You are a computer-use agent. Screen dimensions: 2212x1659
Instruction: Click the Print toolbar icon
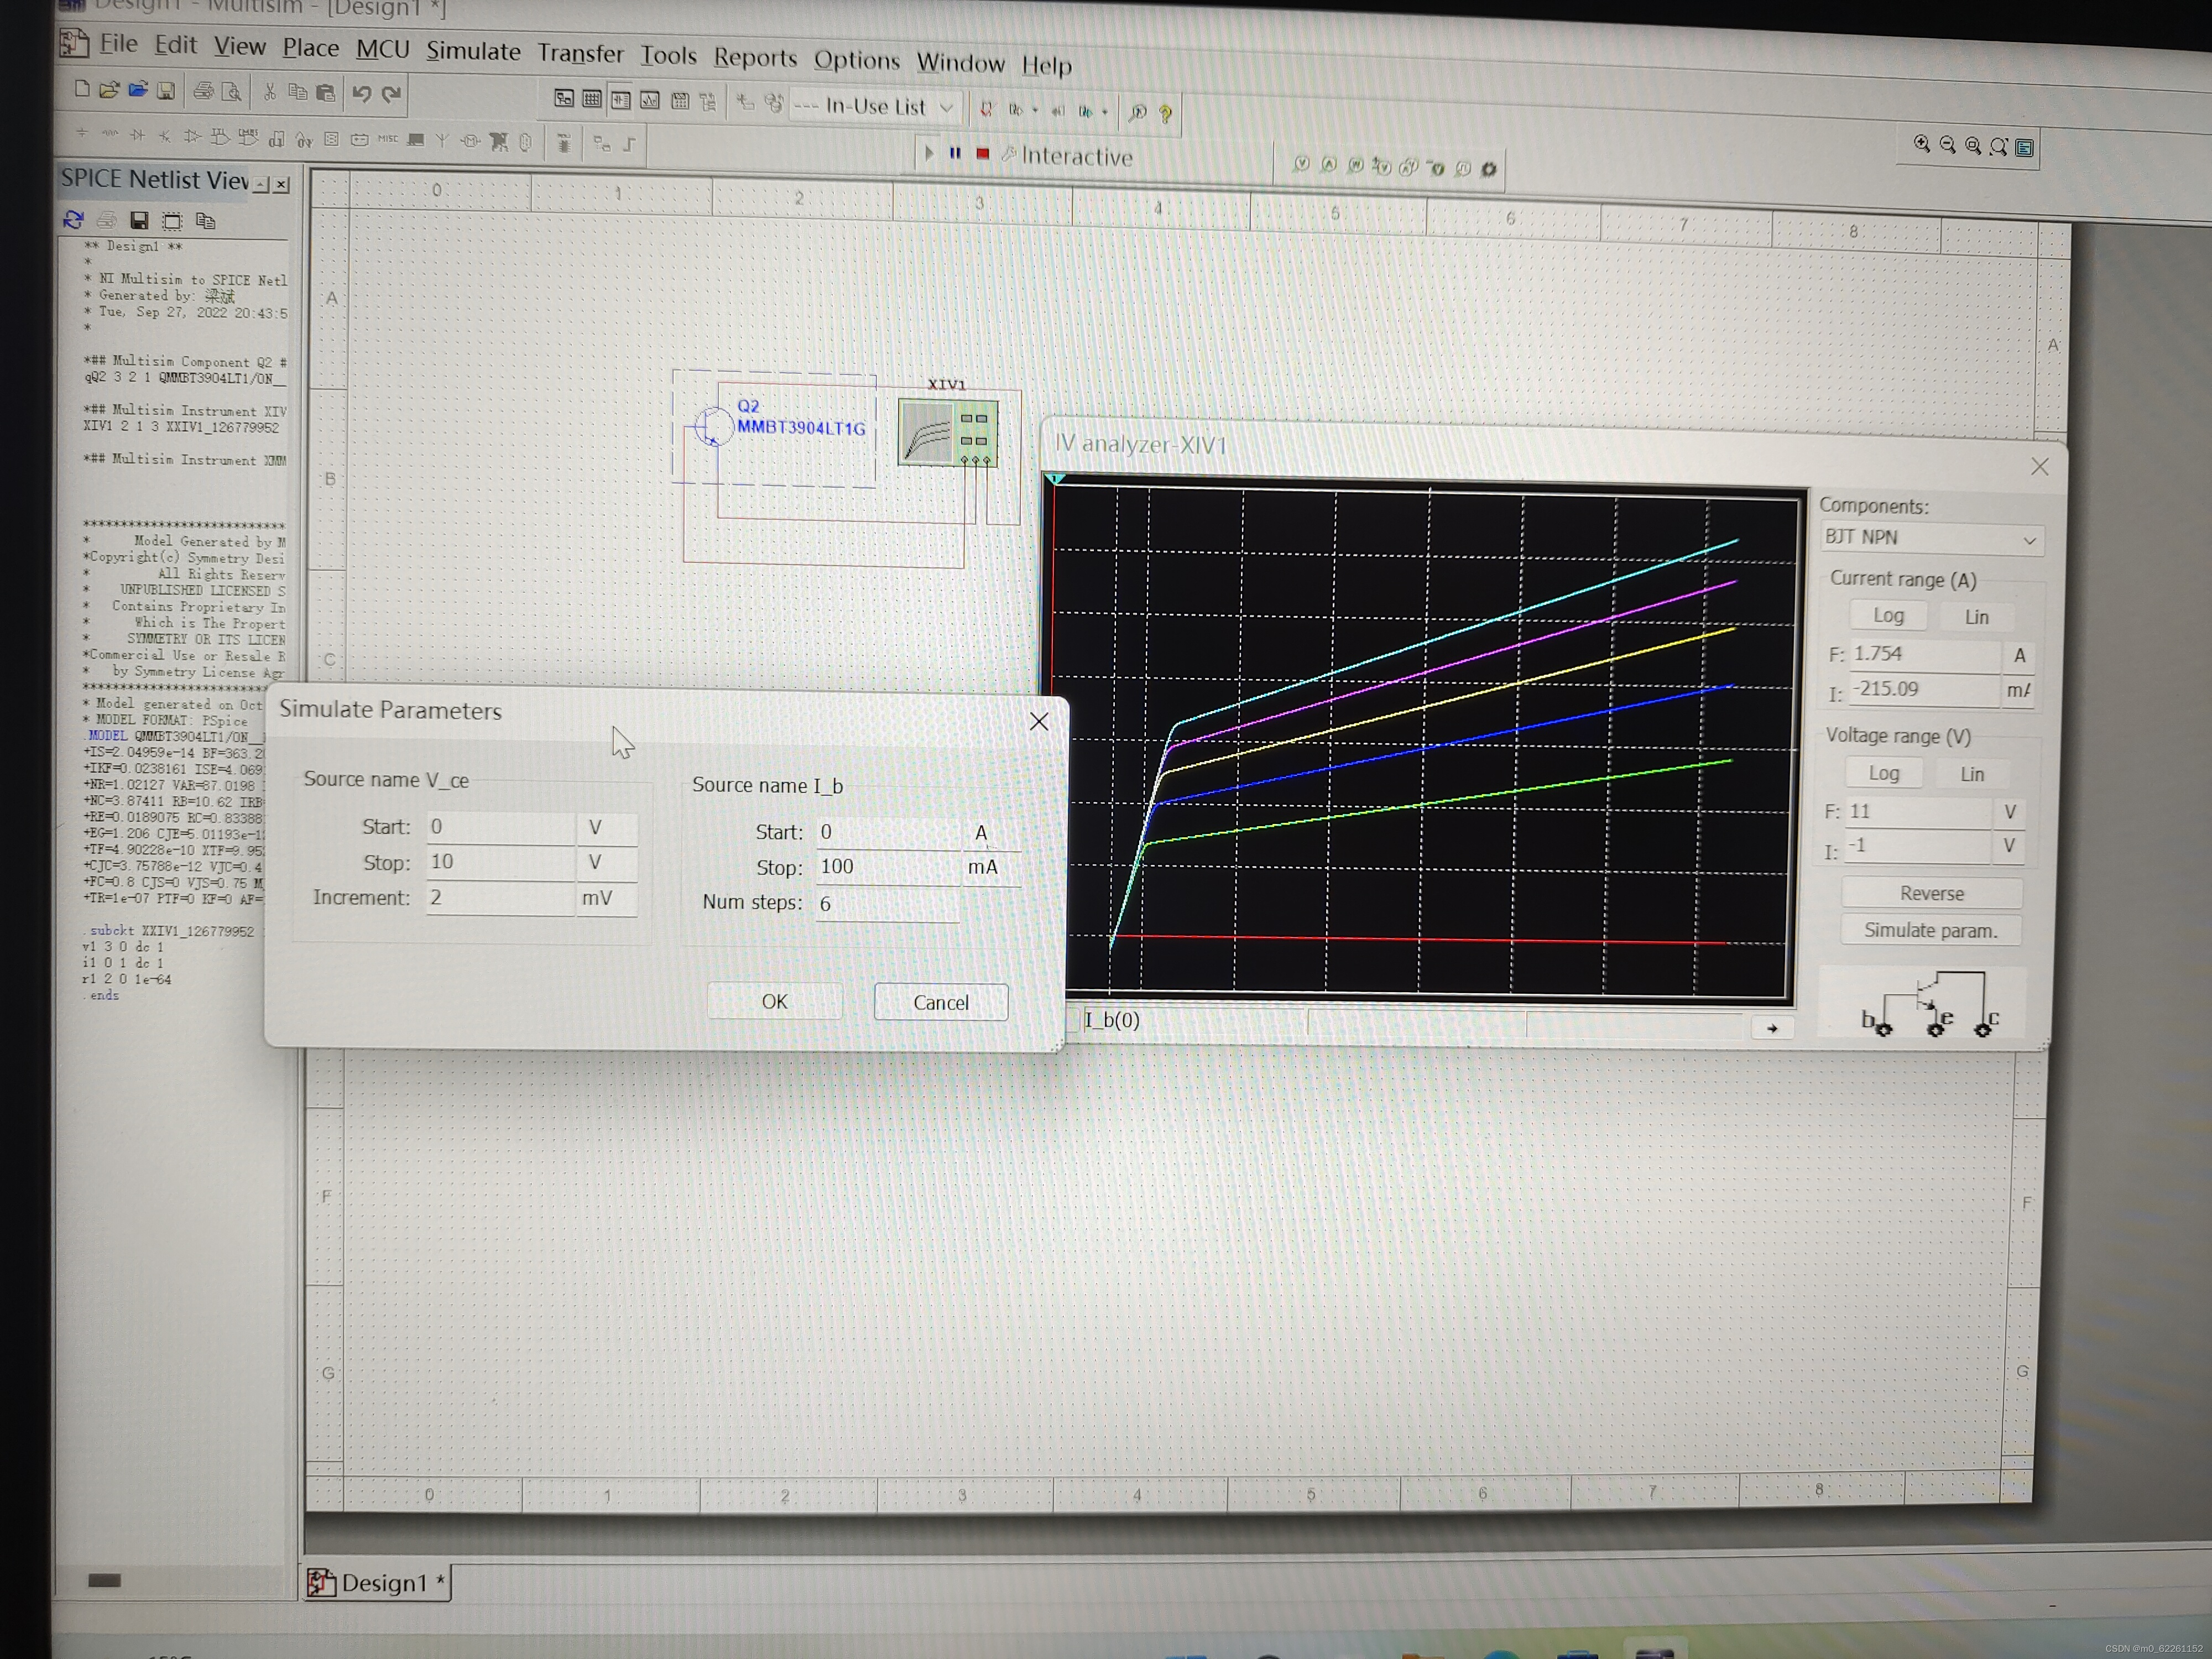click(x=203, y=92)
